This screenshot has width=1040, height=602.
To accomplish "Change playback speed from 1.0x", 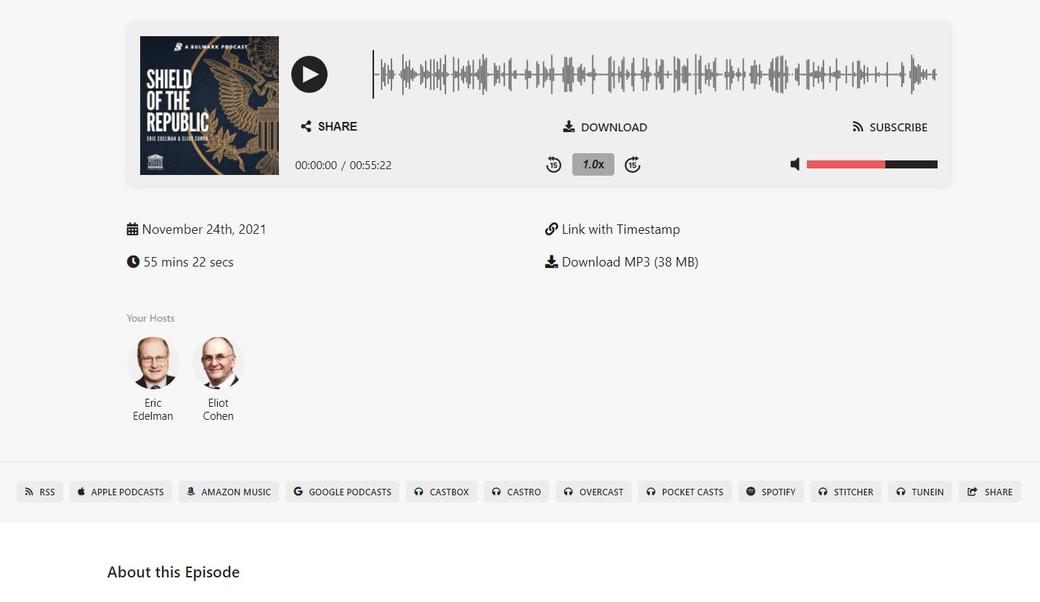I will pyautogui.click(x=593, y=164).
